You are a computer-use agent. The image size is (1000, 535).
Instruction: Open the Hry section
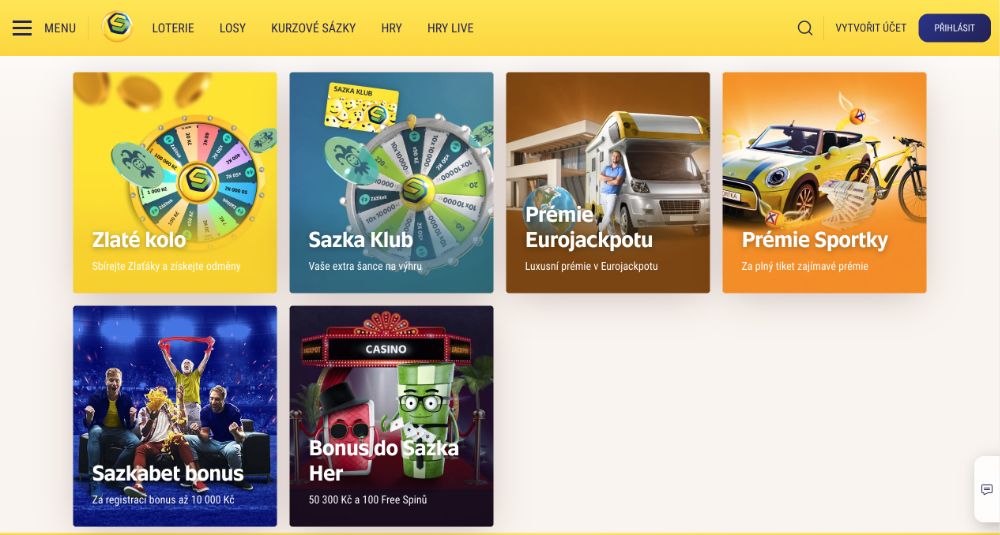(392, 28)
